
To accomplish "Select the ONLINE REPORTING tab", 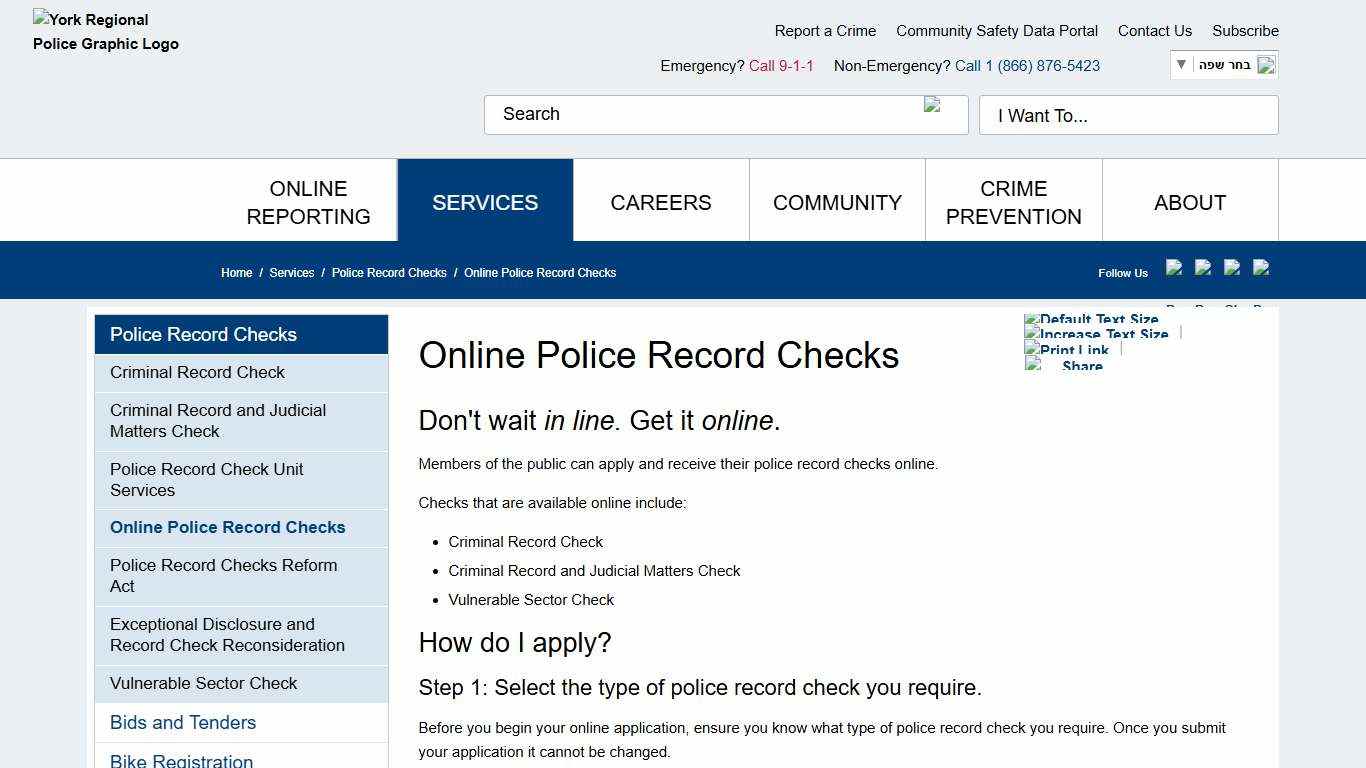I will [x=308, y=202].
